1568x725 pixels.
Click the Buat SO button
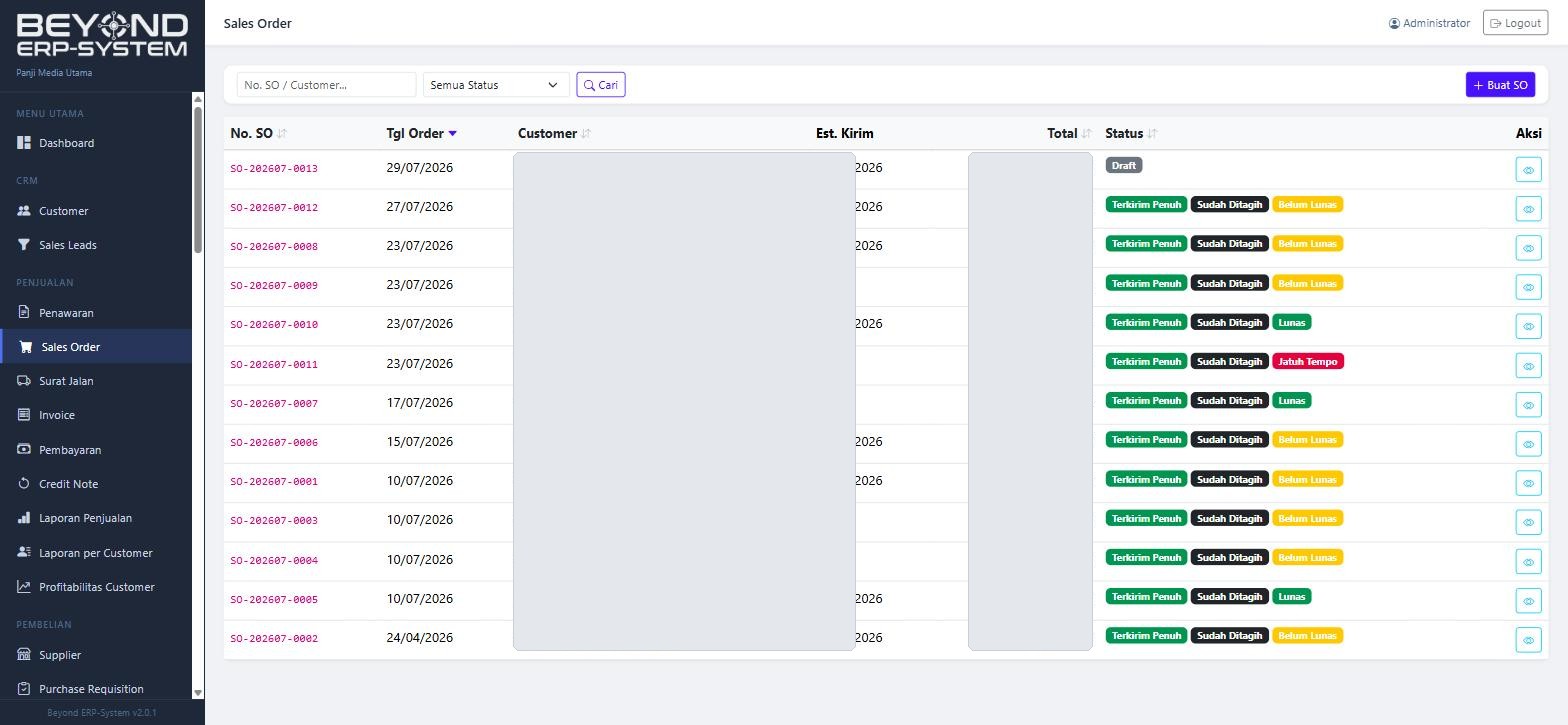click(1500, 85)
